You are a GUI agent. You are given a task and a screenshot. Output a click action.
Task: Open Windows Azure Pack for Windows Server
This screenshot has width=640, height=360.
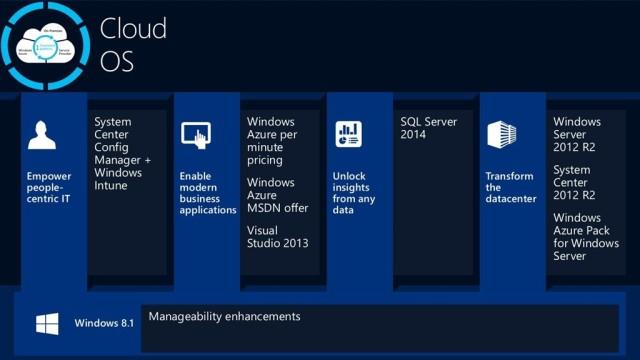(586, 237)
